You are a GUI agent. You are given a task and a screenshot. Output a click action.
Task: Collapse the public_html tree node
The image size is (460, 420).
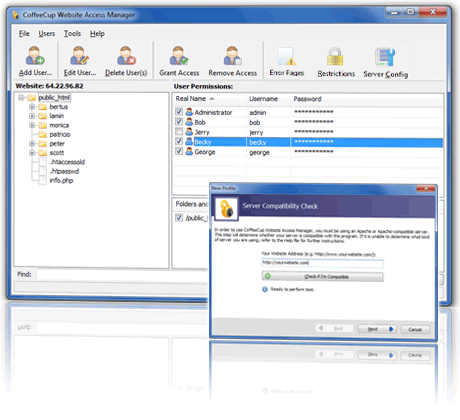tap(21, 98)
